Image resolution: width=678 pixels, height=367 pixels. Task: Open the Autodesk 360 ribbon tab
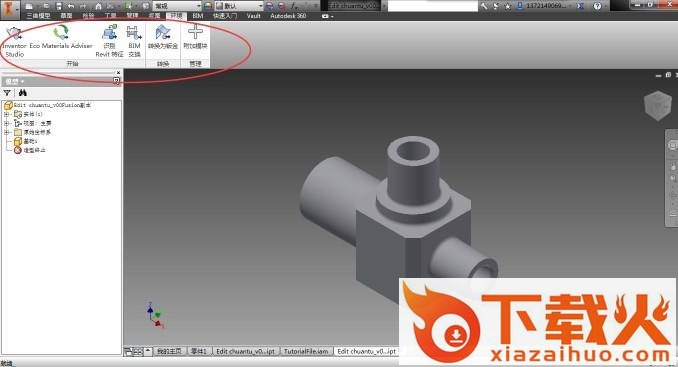click(x=288, y=16)
